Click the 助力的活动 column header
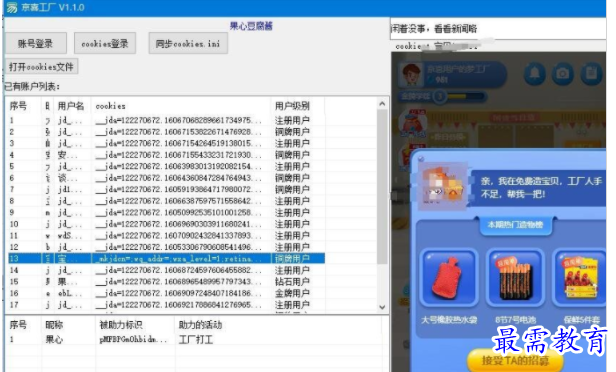616x372 pixels. pyautogui.click(x=278, y=325)
